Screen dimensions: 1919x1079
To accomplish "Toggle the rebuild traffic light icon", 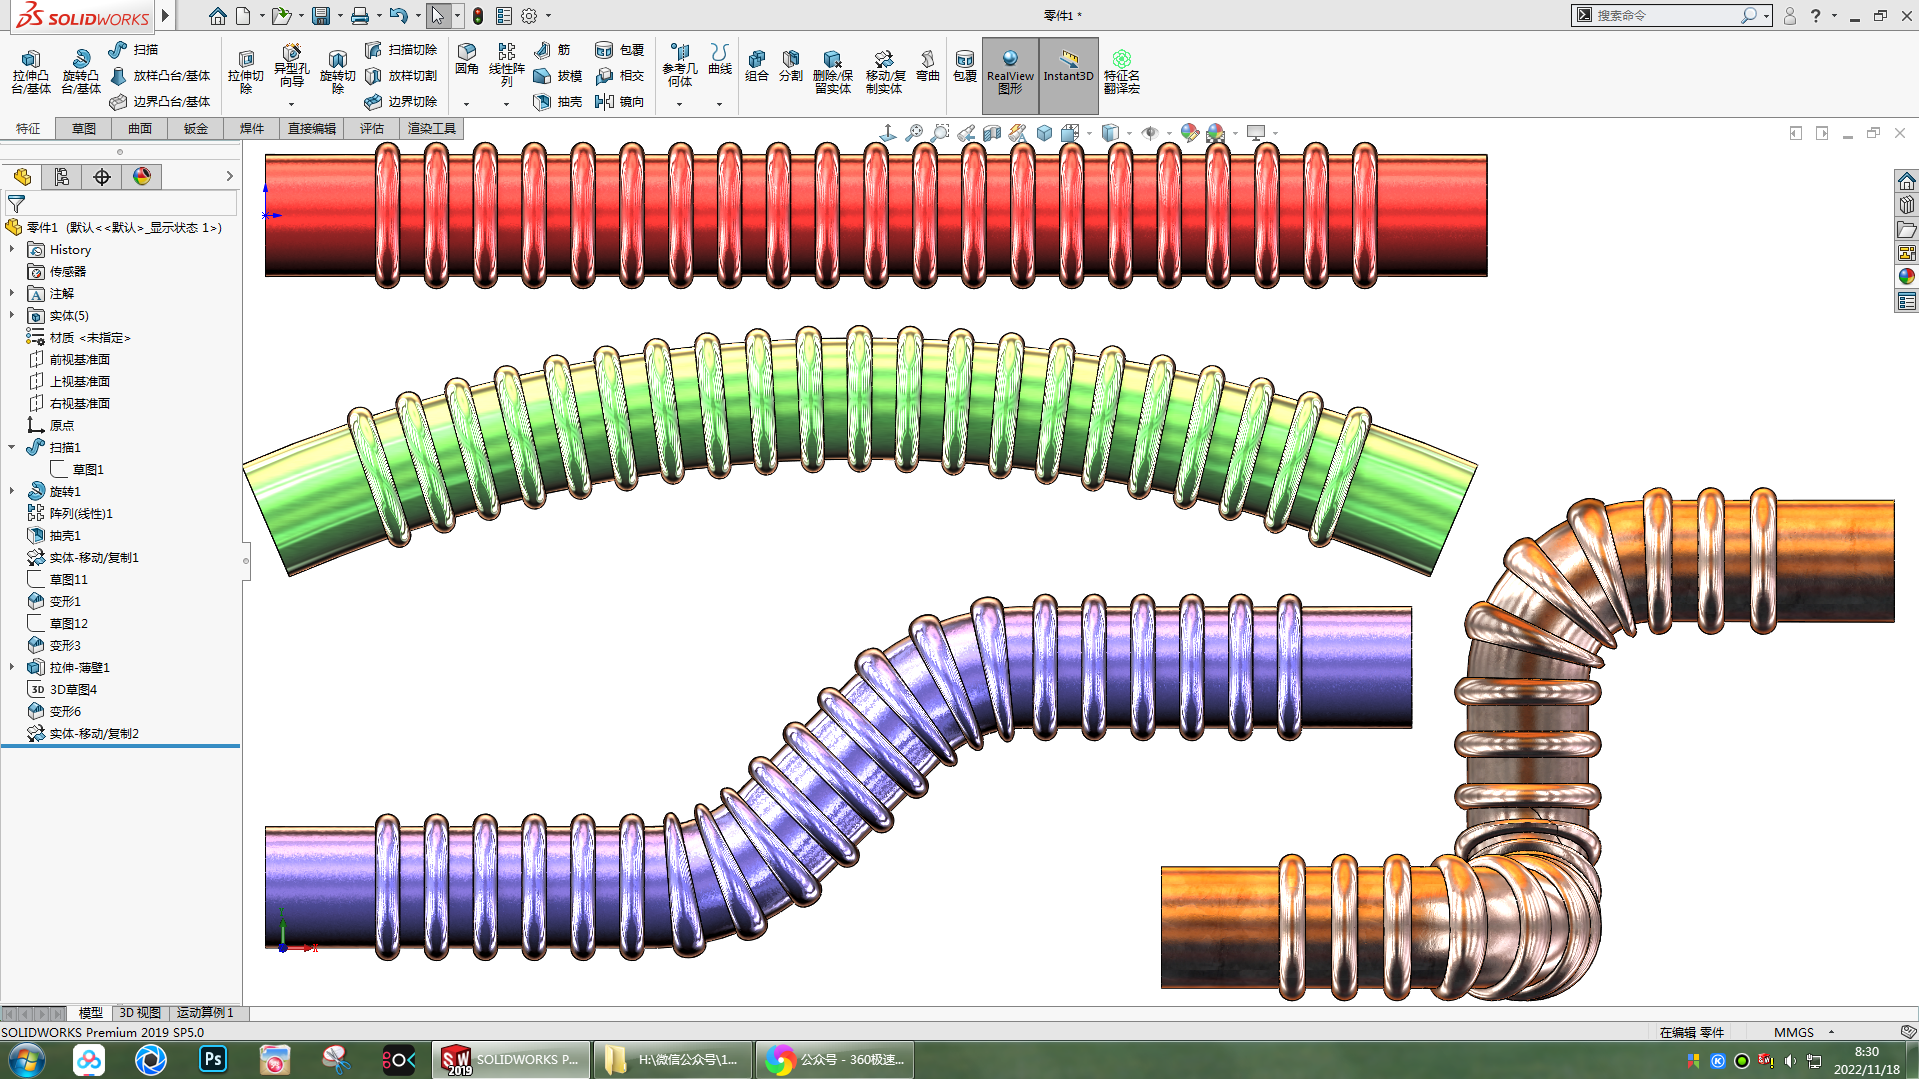I will point(478,16).
